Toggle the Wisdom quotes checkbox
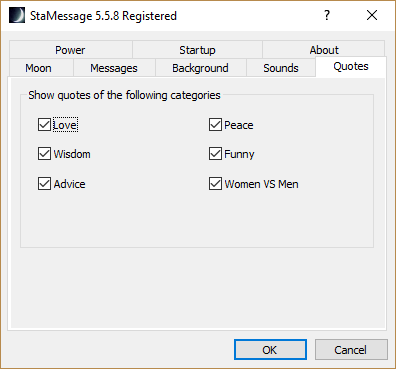This screenshot has width=396, height=369. click(44, 154)
